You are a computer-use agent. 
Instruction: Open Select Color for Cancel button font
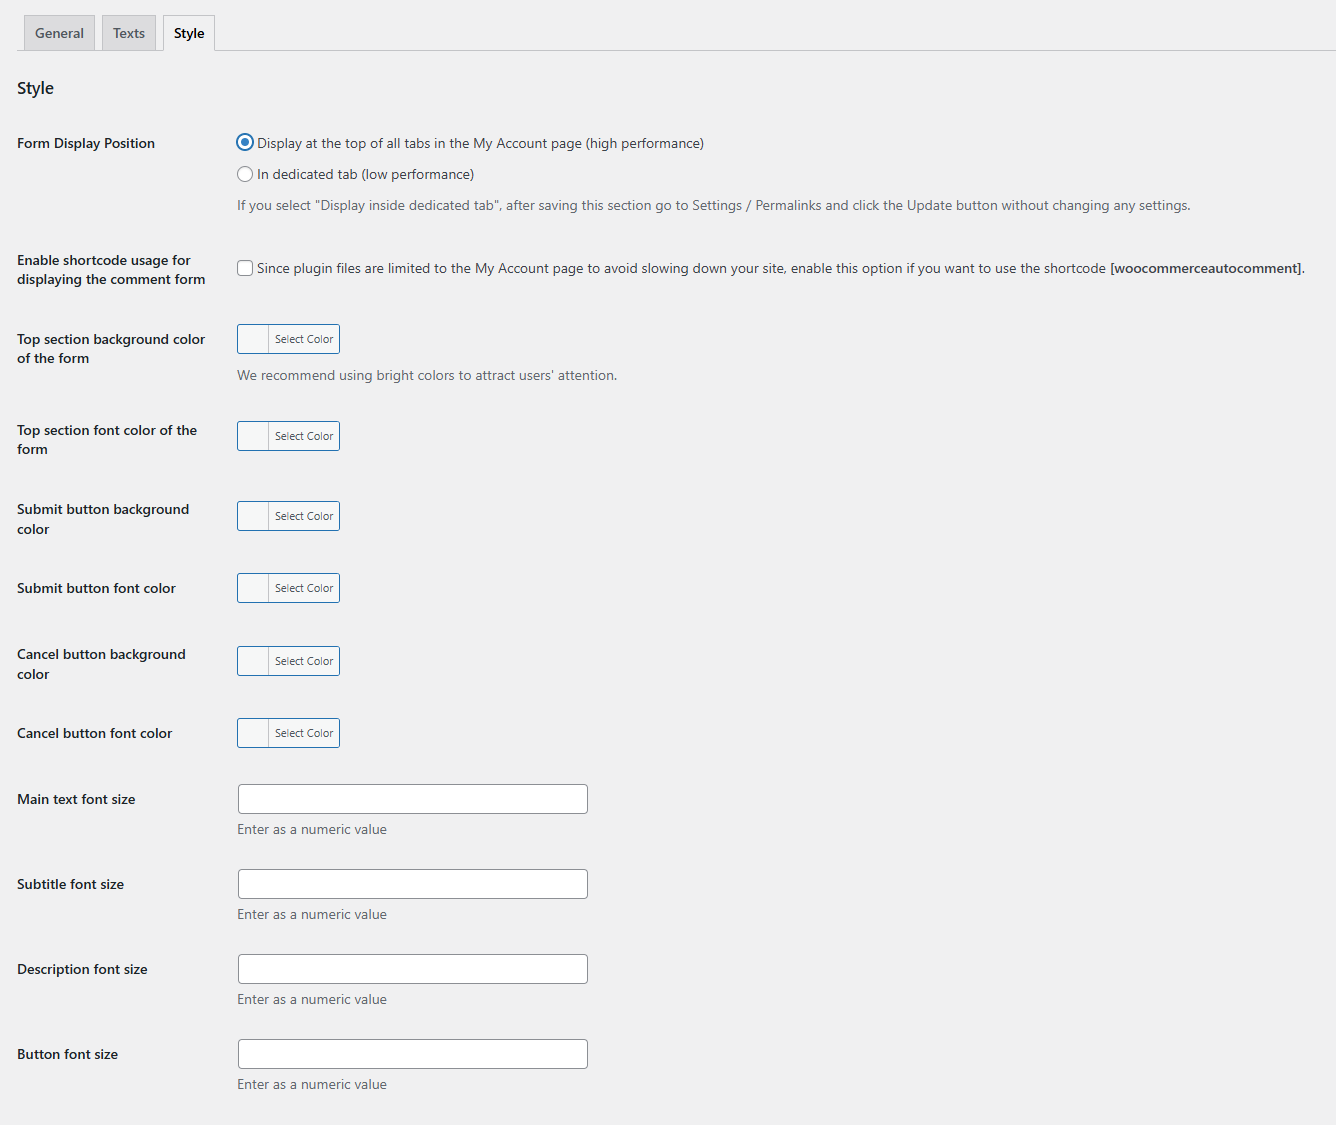pos(304,733)
